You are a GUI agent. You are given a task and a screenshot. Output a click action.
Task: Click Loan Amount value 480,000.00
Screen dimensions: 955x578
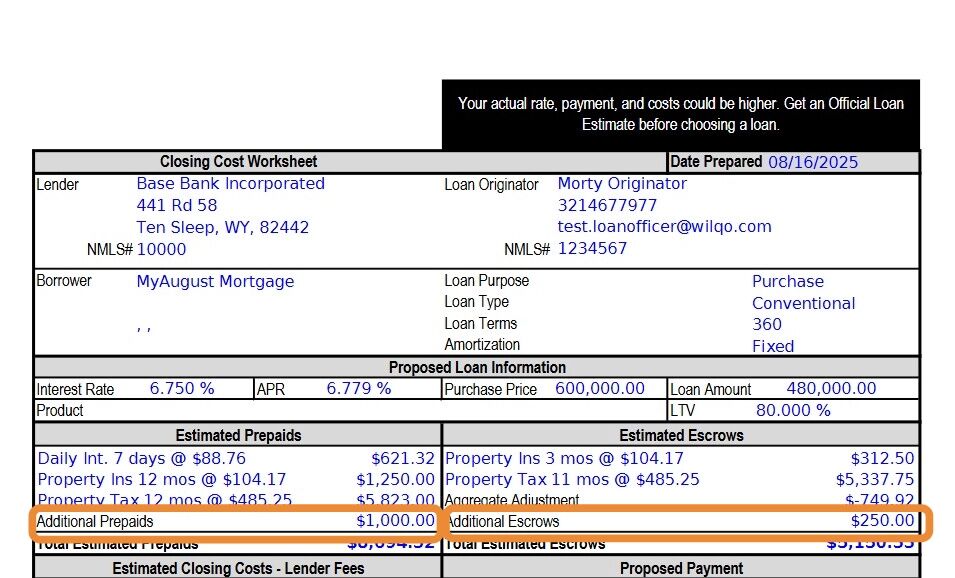[x=831, y=389]
